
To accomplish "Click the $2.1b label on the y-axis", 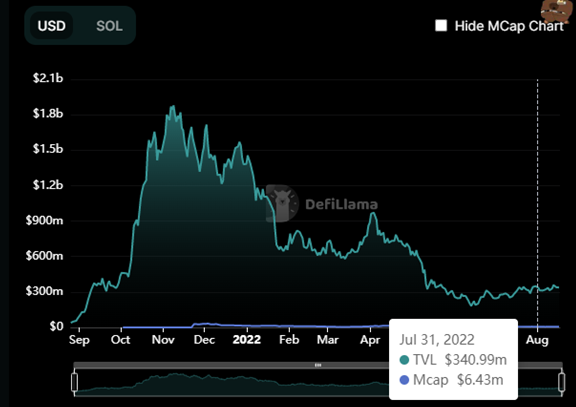I will coord(48,78).
